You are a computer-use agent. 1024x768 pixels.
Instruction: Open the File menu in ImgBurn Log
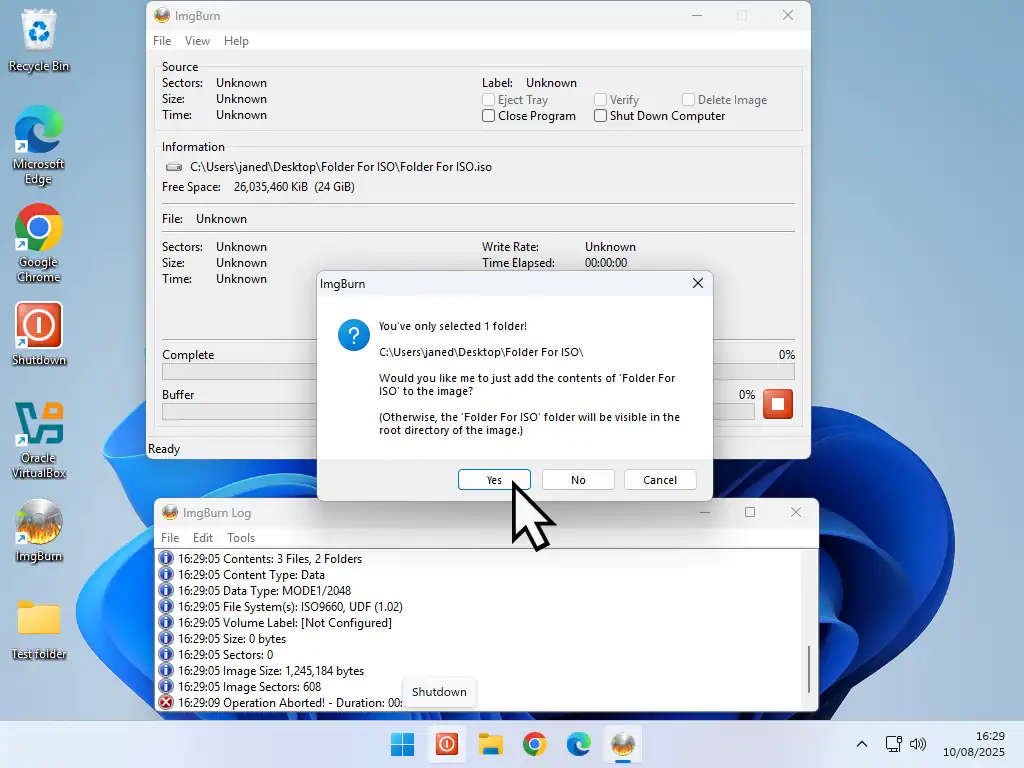[170, 537]
